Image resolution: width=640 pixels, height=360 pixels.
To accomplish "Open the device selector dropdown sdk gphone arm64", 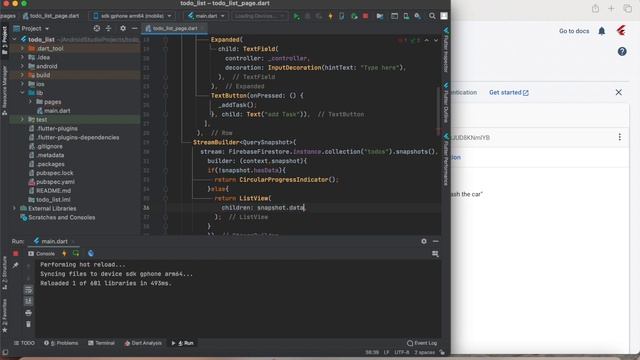I will click(133, 16).
